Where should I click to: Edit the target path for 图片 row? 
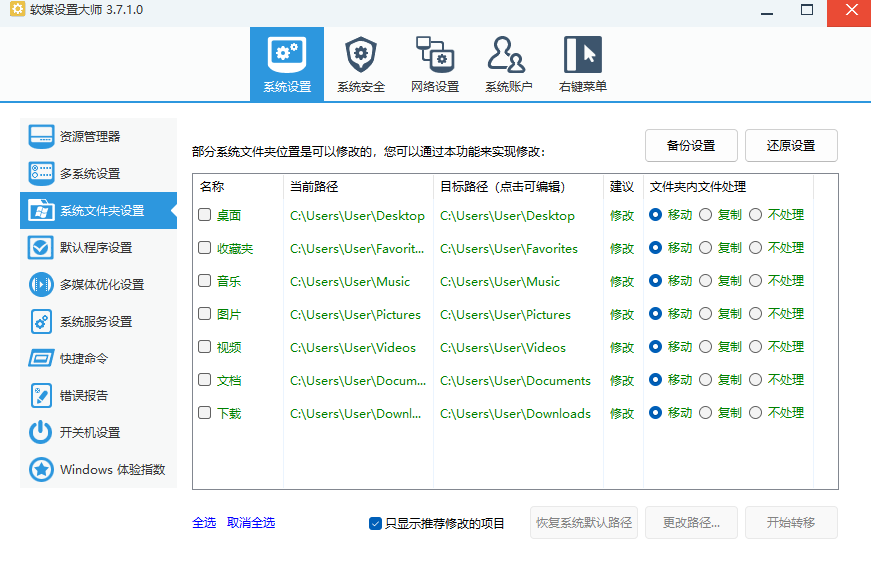(x=505, y=315)
